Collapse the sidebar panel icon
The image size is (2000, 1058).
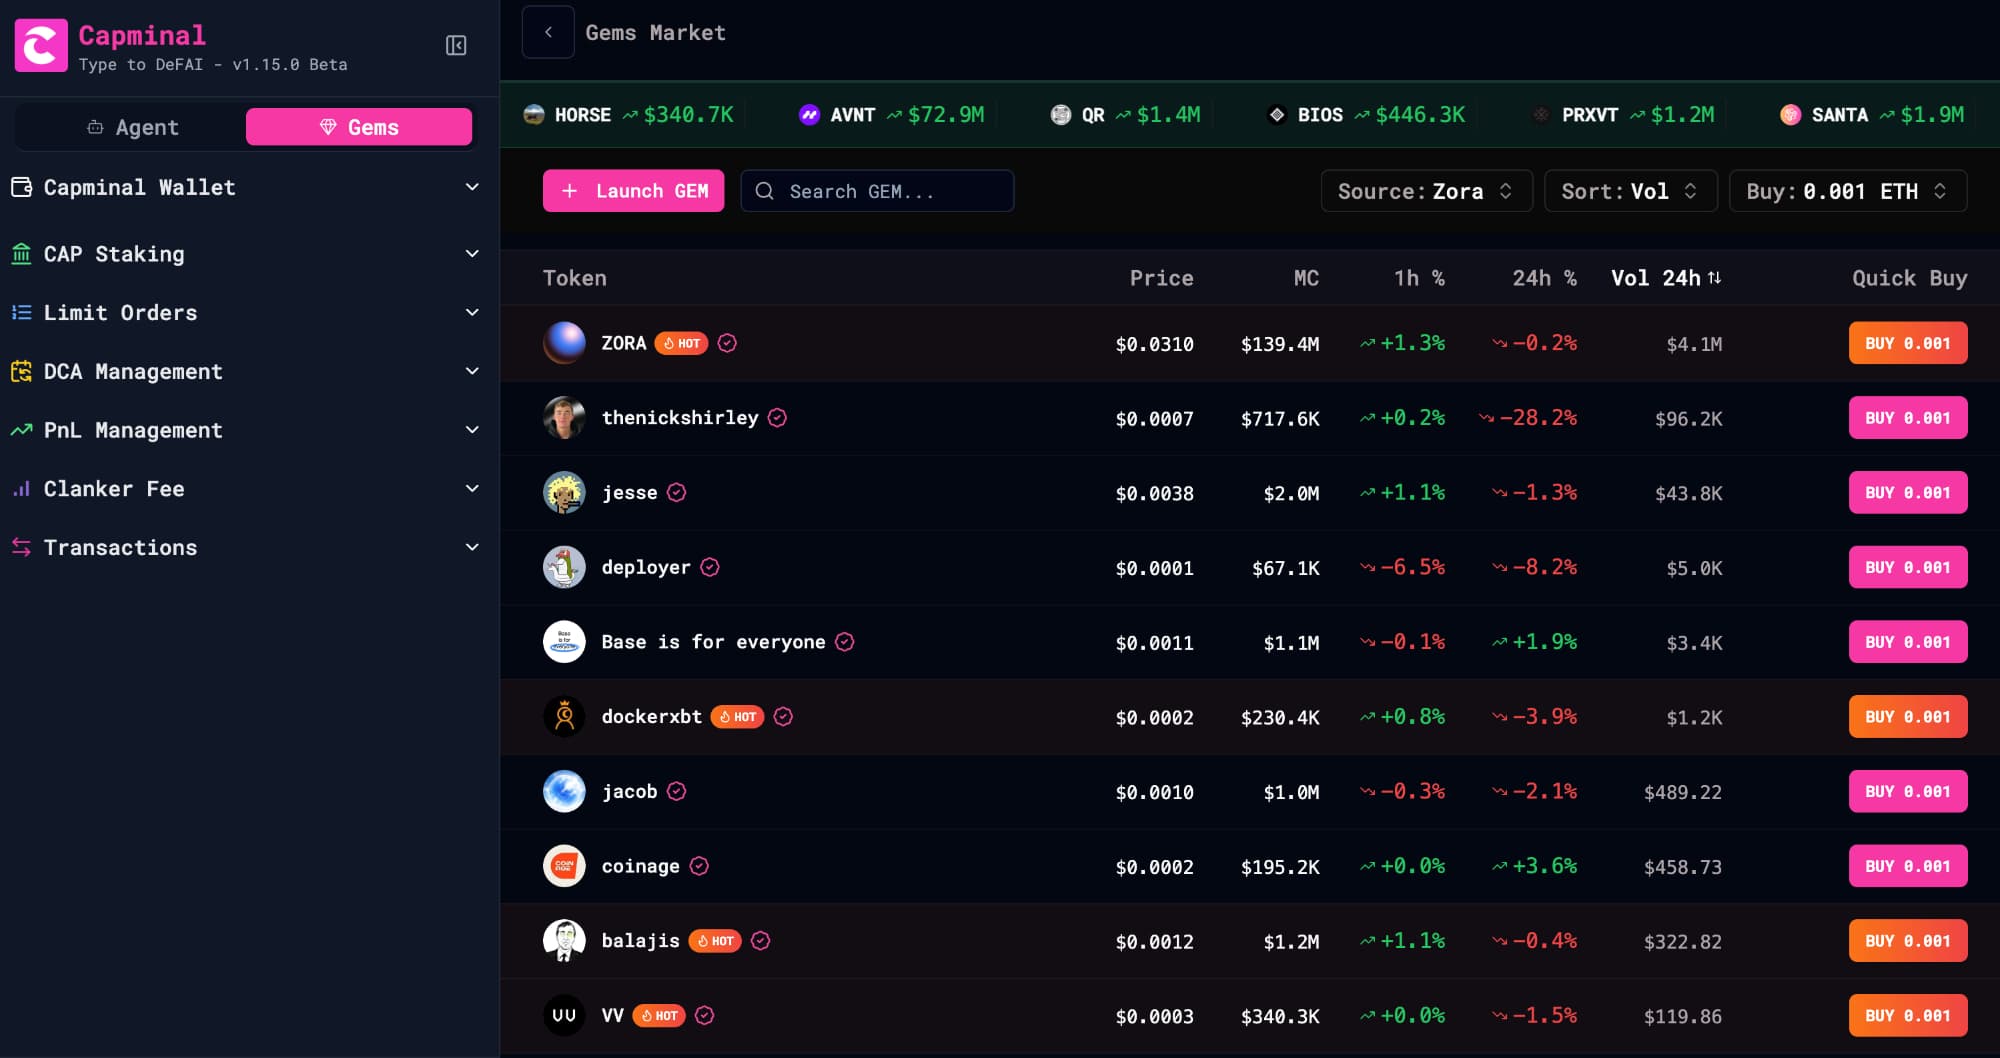click(x=456, y=46)
